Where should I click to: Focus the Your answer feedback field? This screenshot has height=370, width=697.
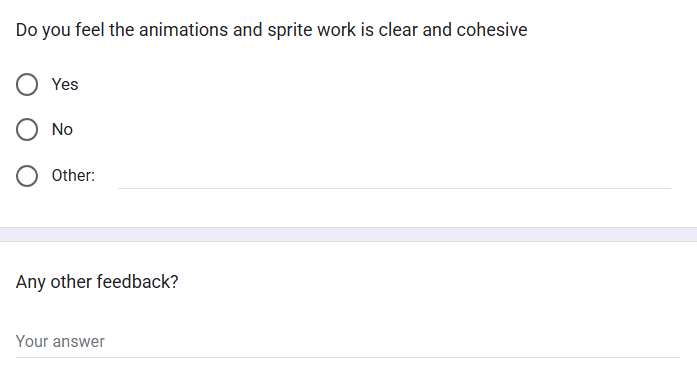(348, 342)
